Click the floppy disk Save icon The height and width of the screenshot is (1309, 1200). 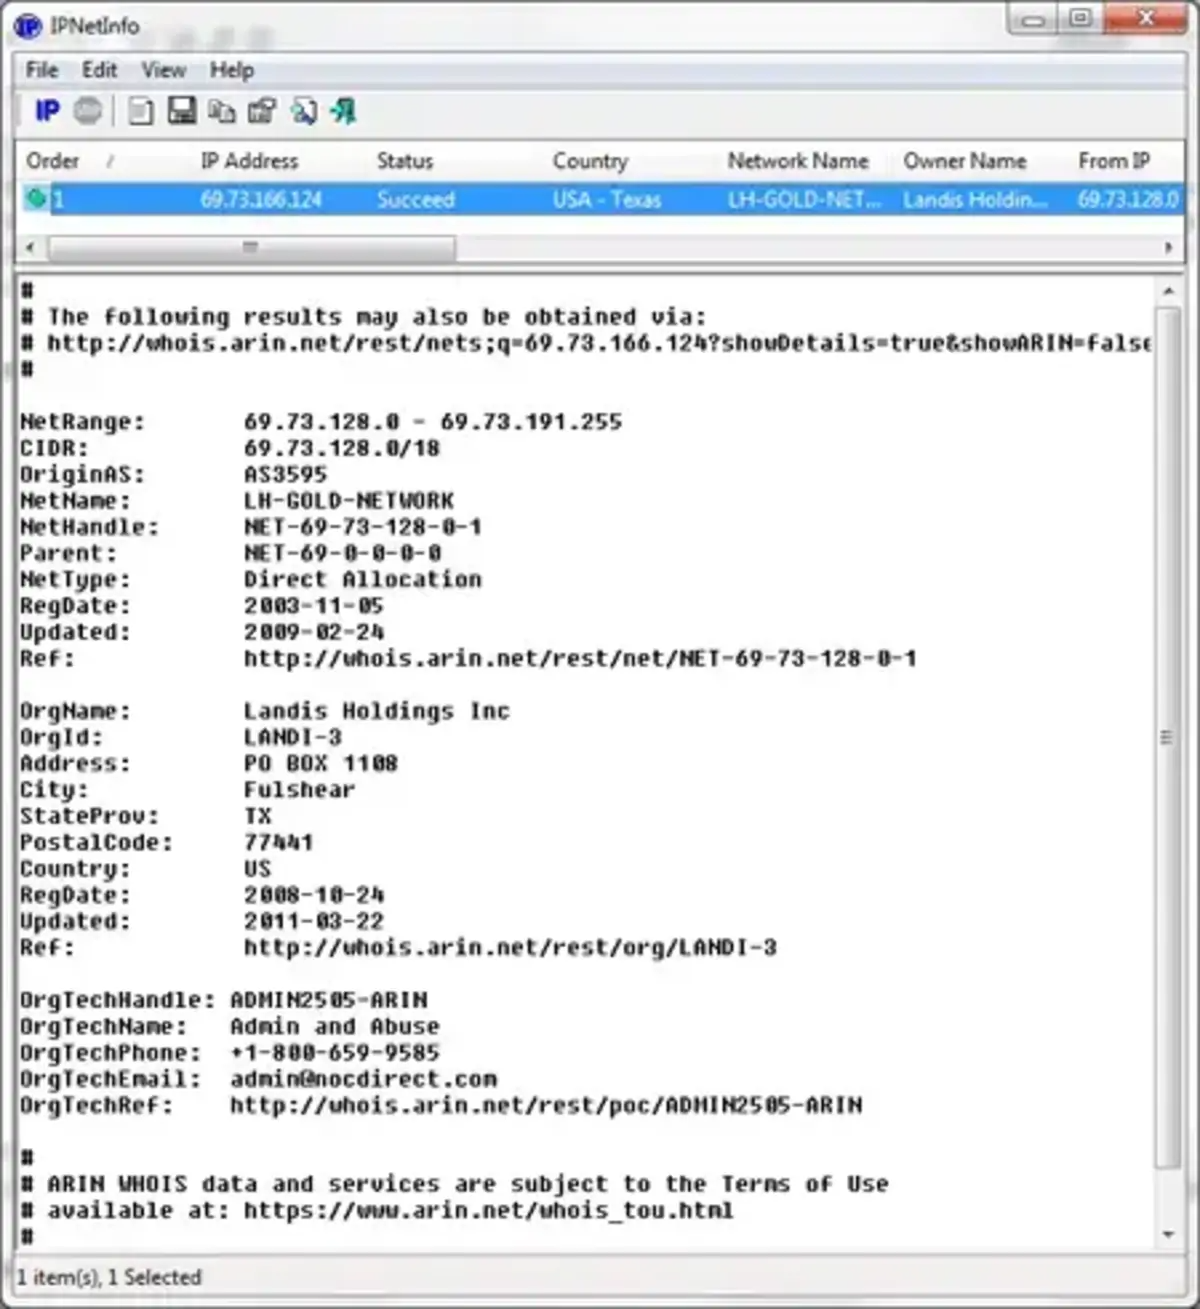[x=181, y=111]
